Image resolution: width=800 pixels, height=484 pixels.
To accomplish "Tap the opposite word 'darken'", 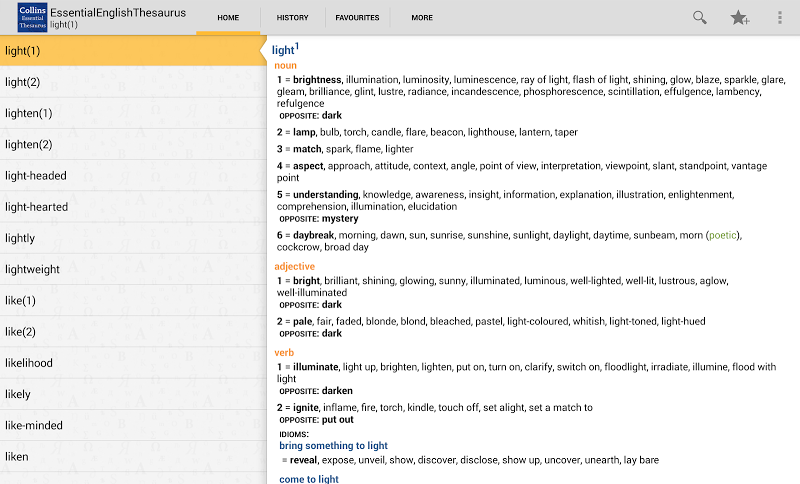I will click(337, 391).
